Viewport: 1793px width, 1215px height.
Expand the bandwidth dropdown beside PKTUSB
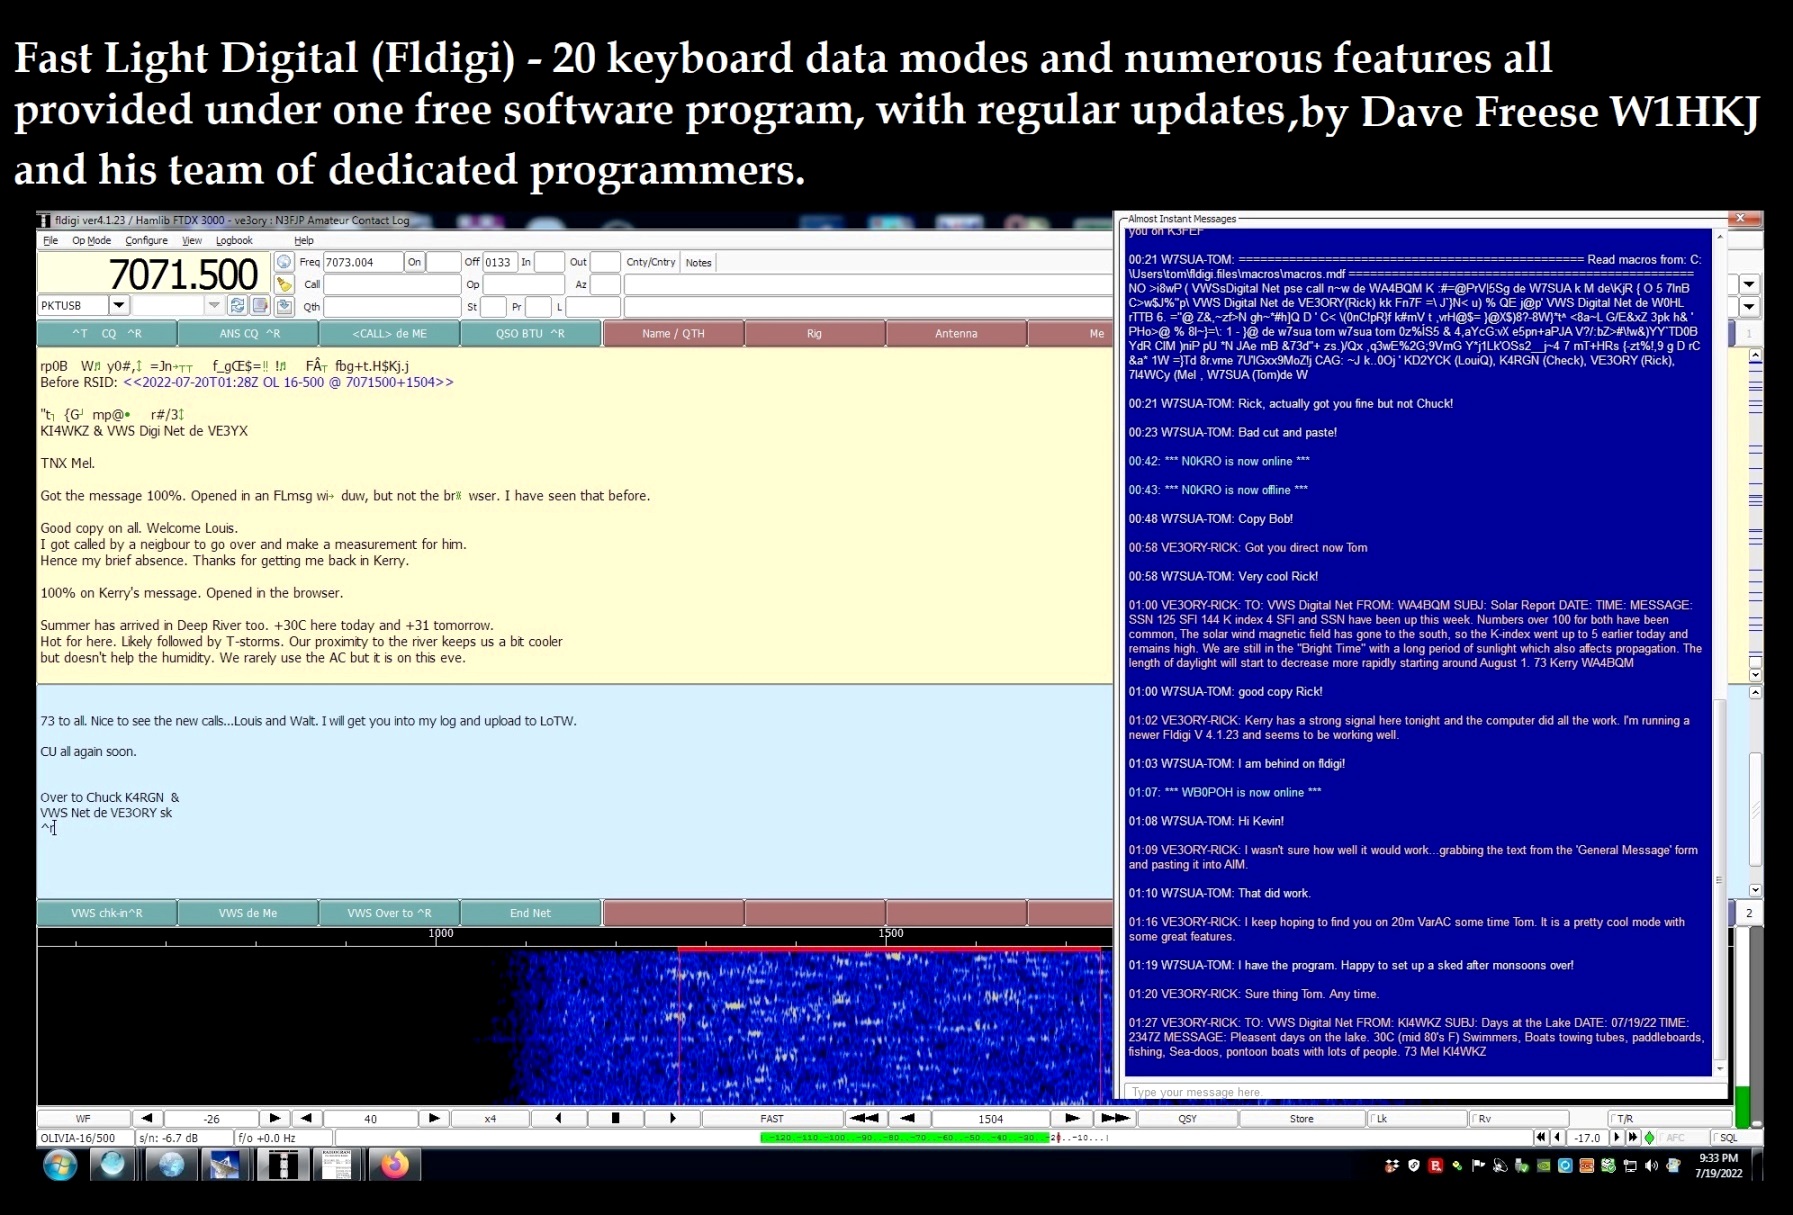tap(213, 306)
